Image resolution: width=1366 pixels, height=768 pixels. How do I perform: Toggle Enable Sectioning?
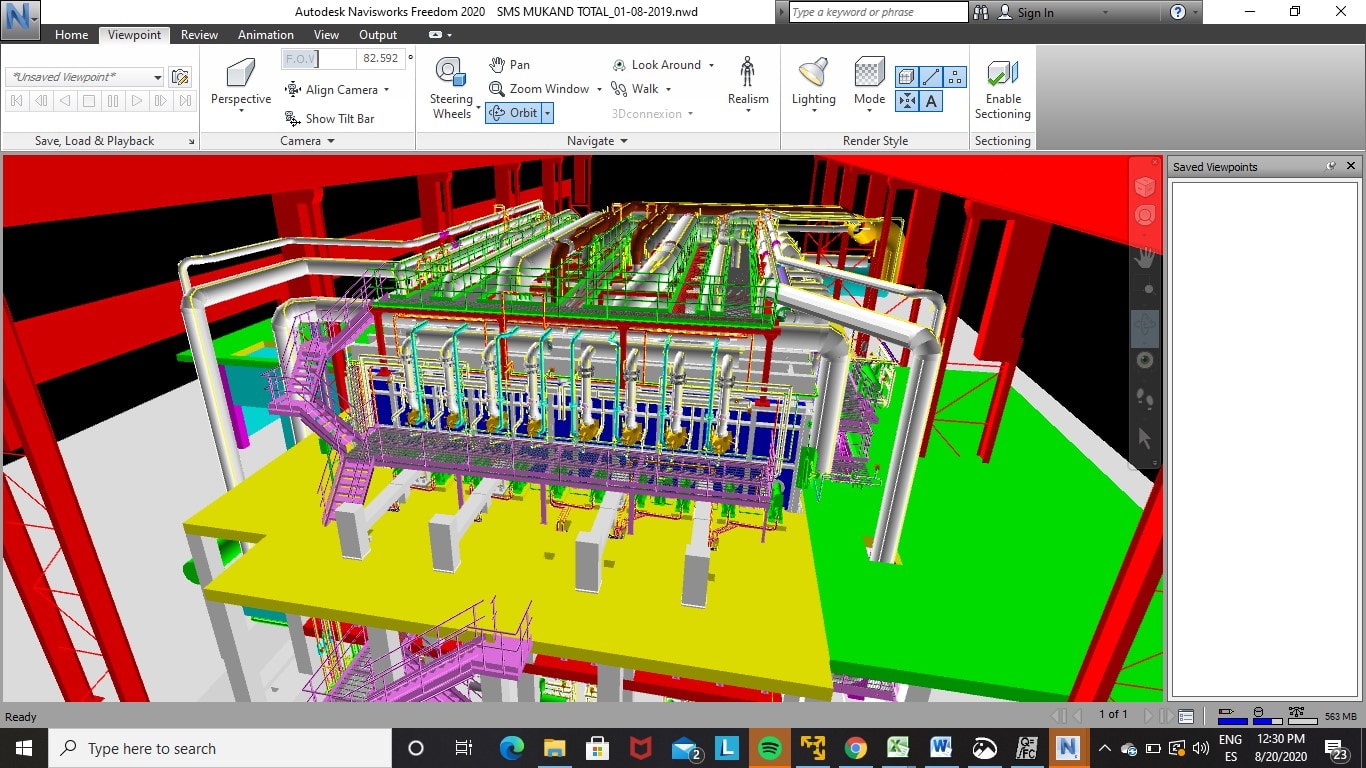(x=1003, y=88)
